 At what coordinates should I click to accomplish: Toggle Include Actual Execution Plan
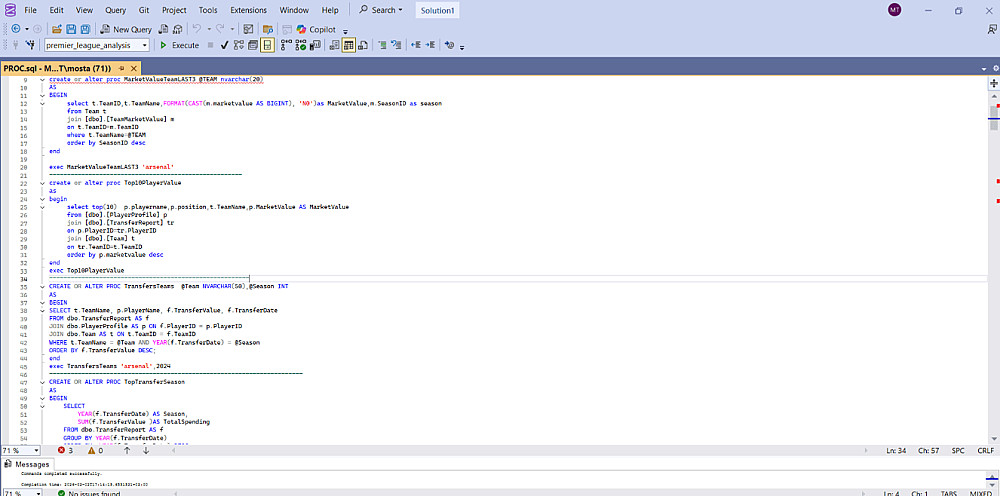click(284, 45)
